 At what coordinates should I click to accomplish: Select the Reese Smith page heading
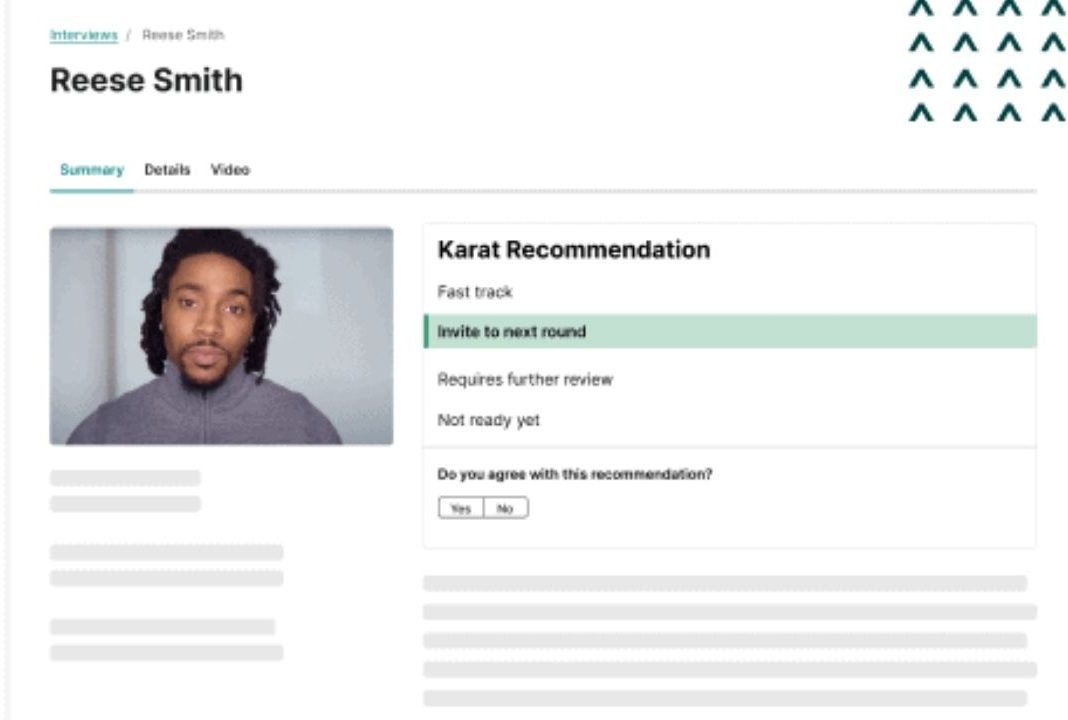[146, 80]
